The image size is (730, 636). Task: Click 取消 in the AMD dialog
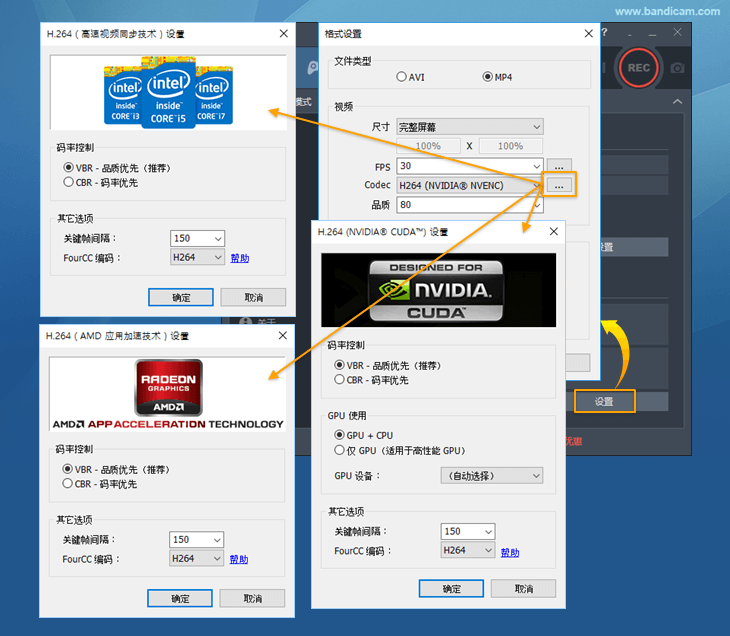point(252,598)
